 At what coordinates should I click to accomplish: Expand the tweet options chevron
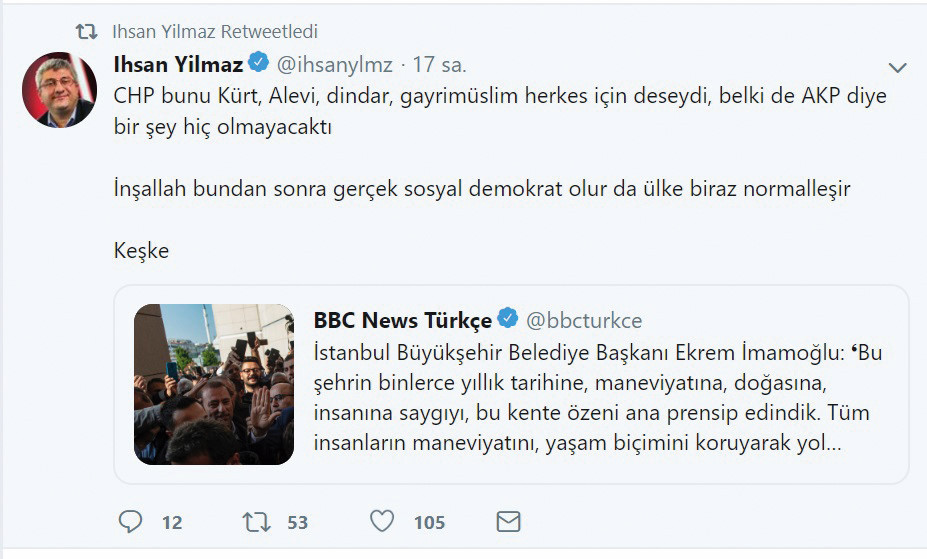[897, 68]
